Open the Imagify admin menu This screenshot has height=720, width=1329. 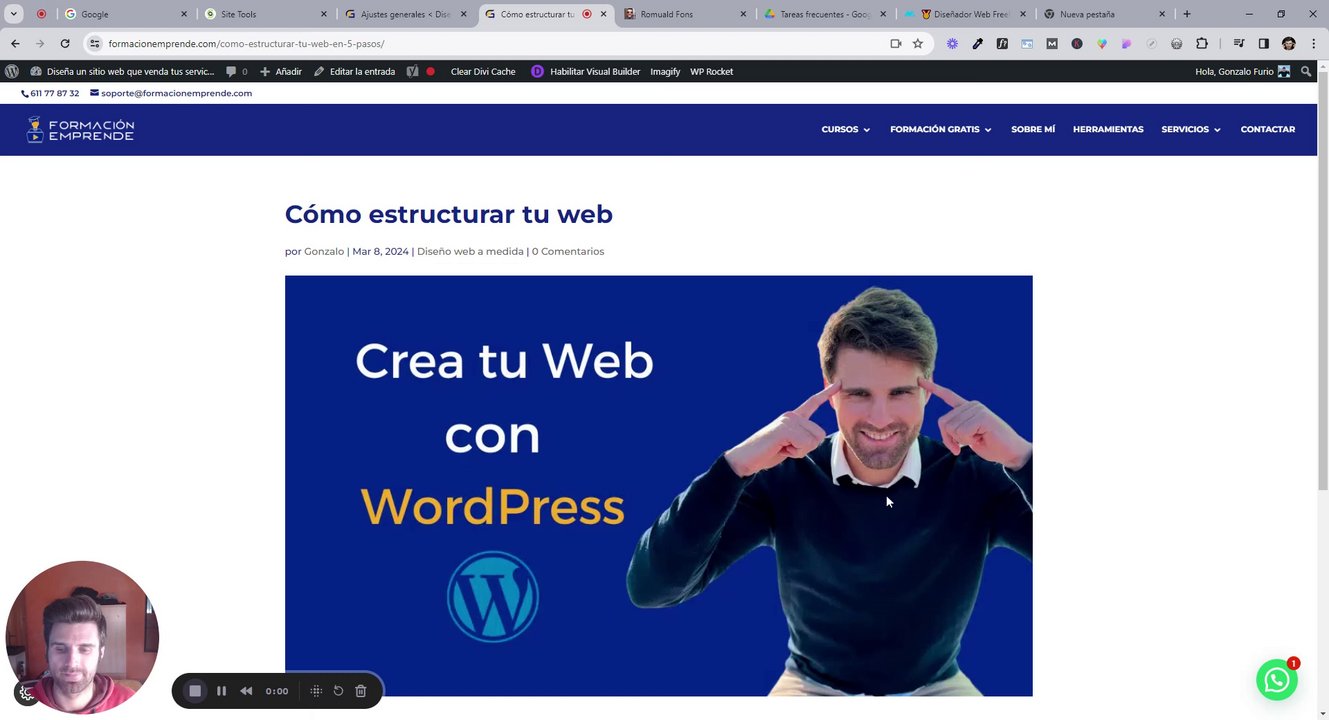[665, 72]
